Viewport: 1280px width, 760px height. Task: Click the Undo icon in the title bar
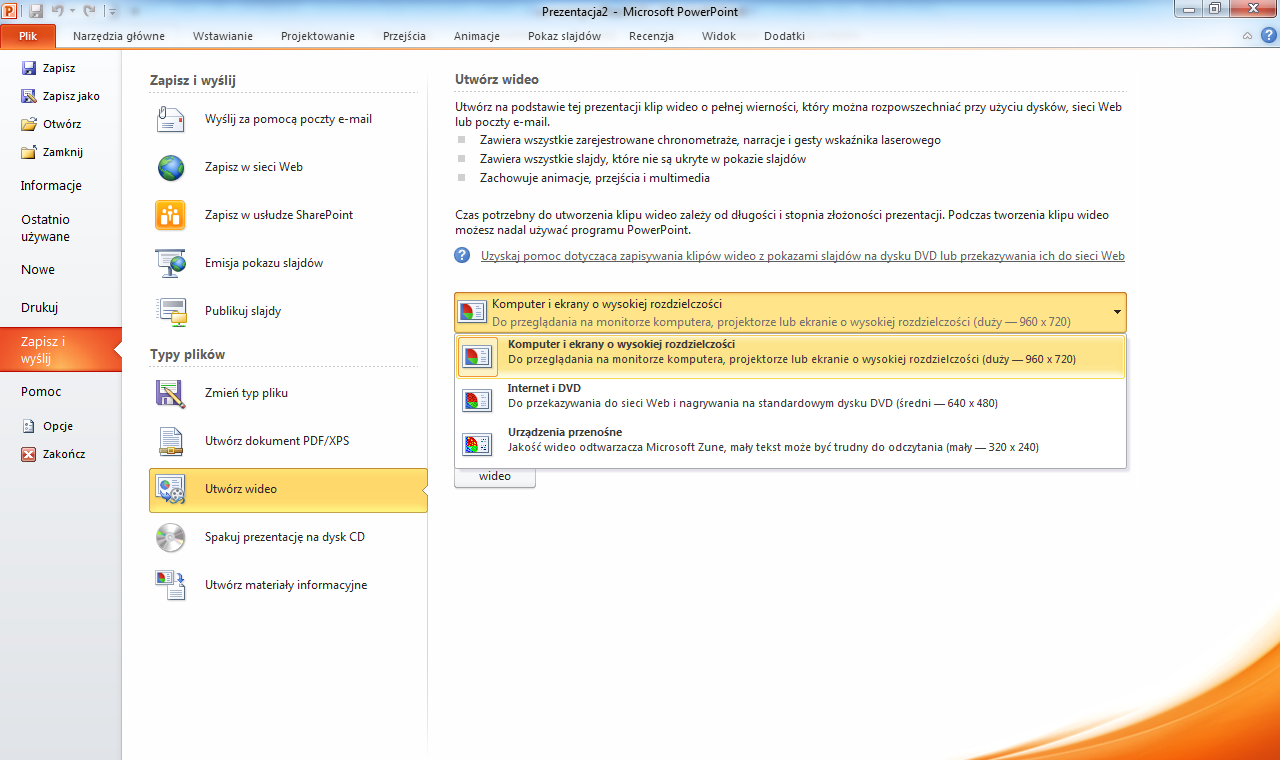point(58,11)
